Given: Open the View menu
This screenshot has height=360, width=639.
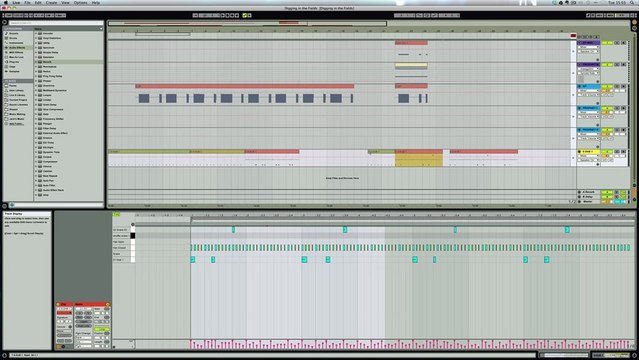Looking at the screenshot, I should click(x=65, y=2).
